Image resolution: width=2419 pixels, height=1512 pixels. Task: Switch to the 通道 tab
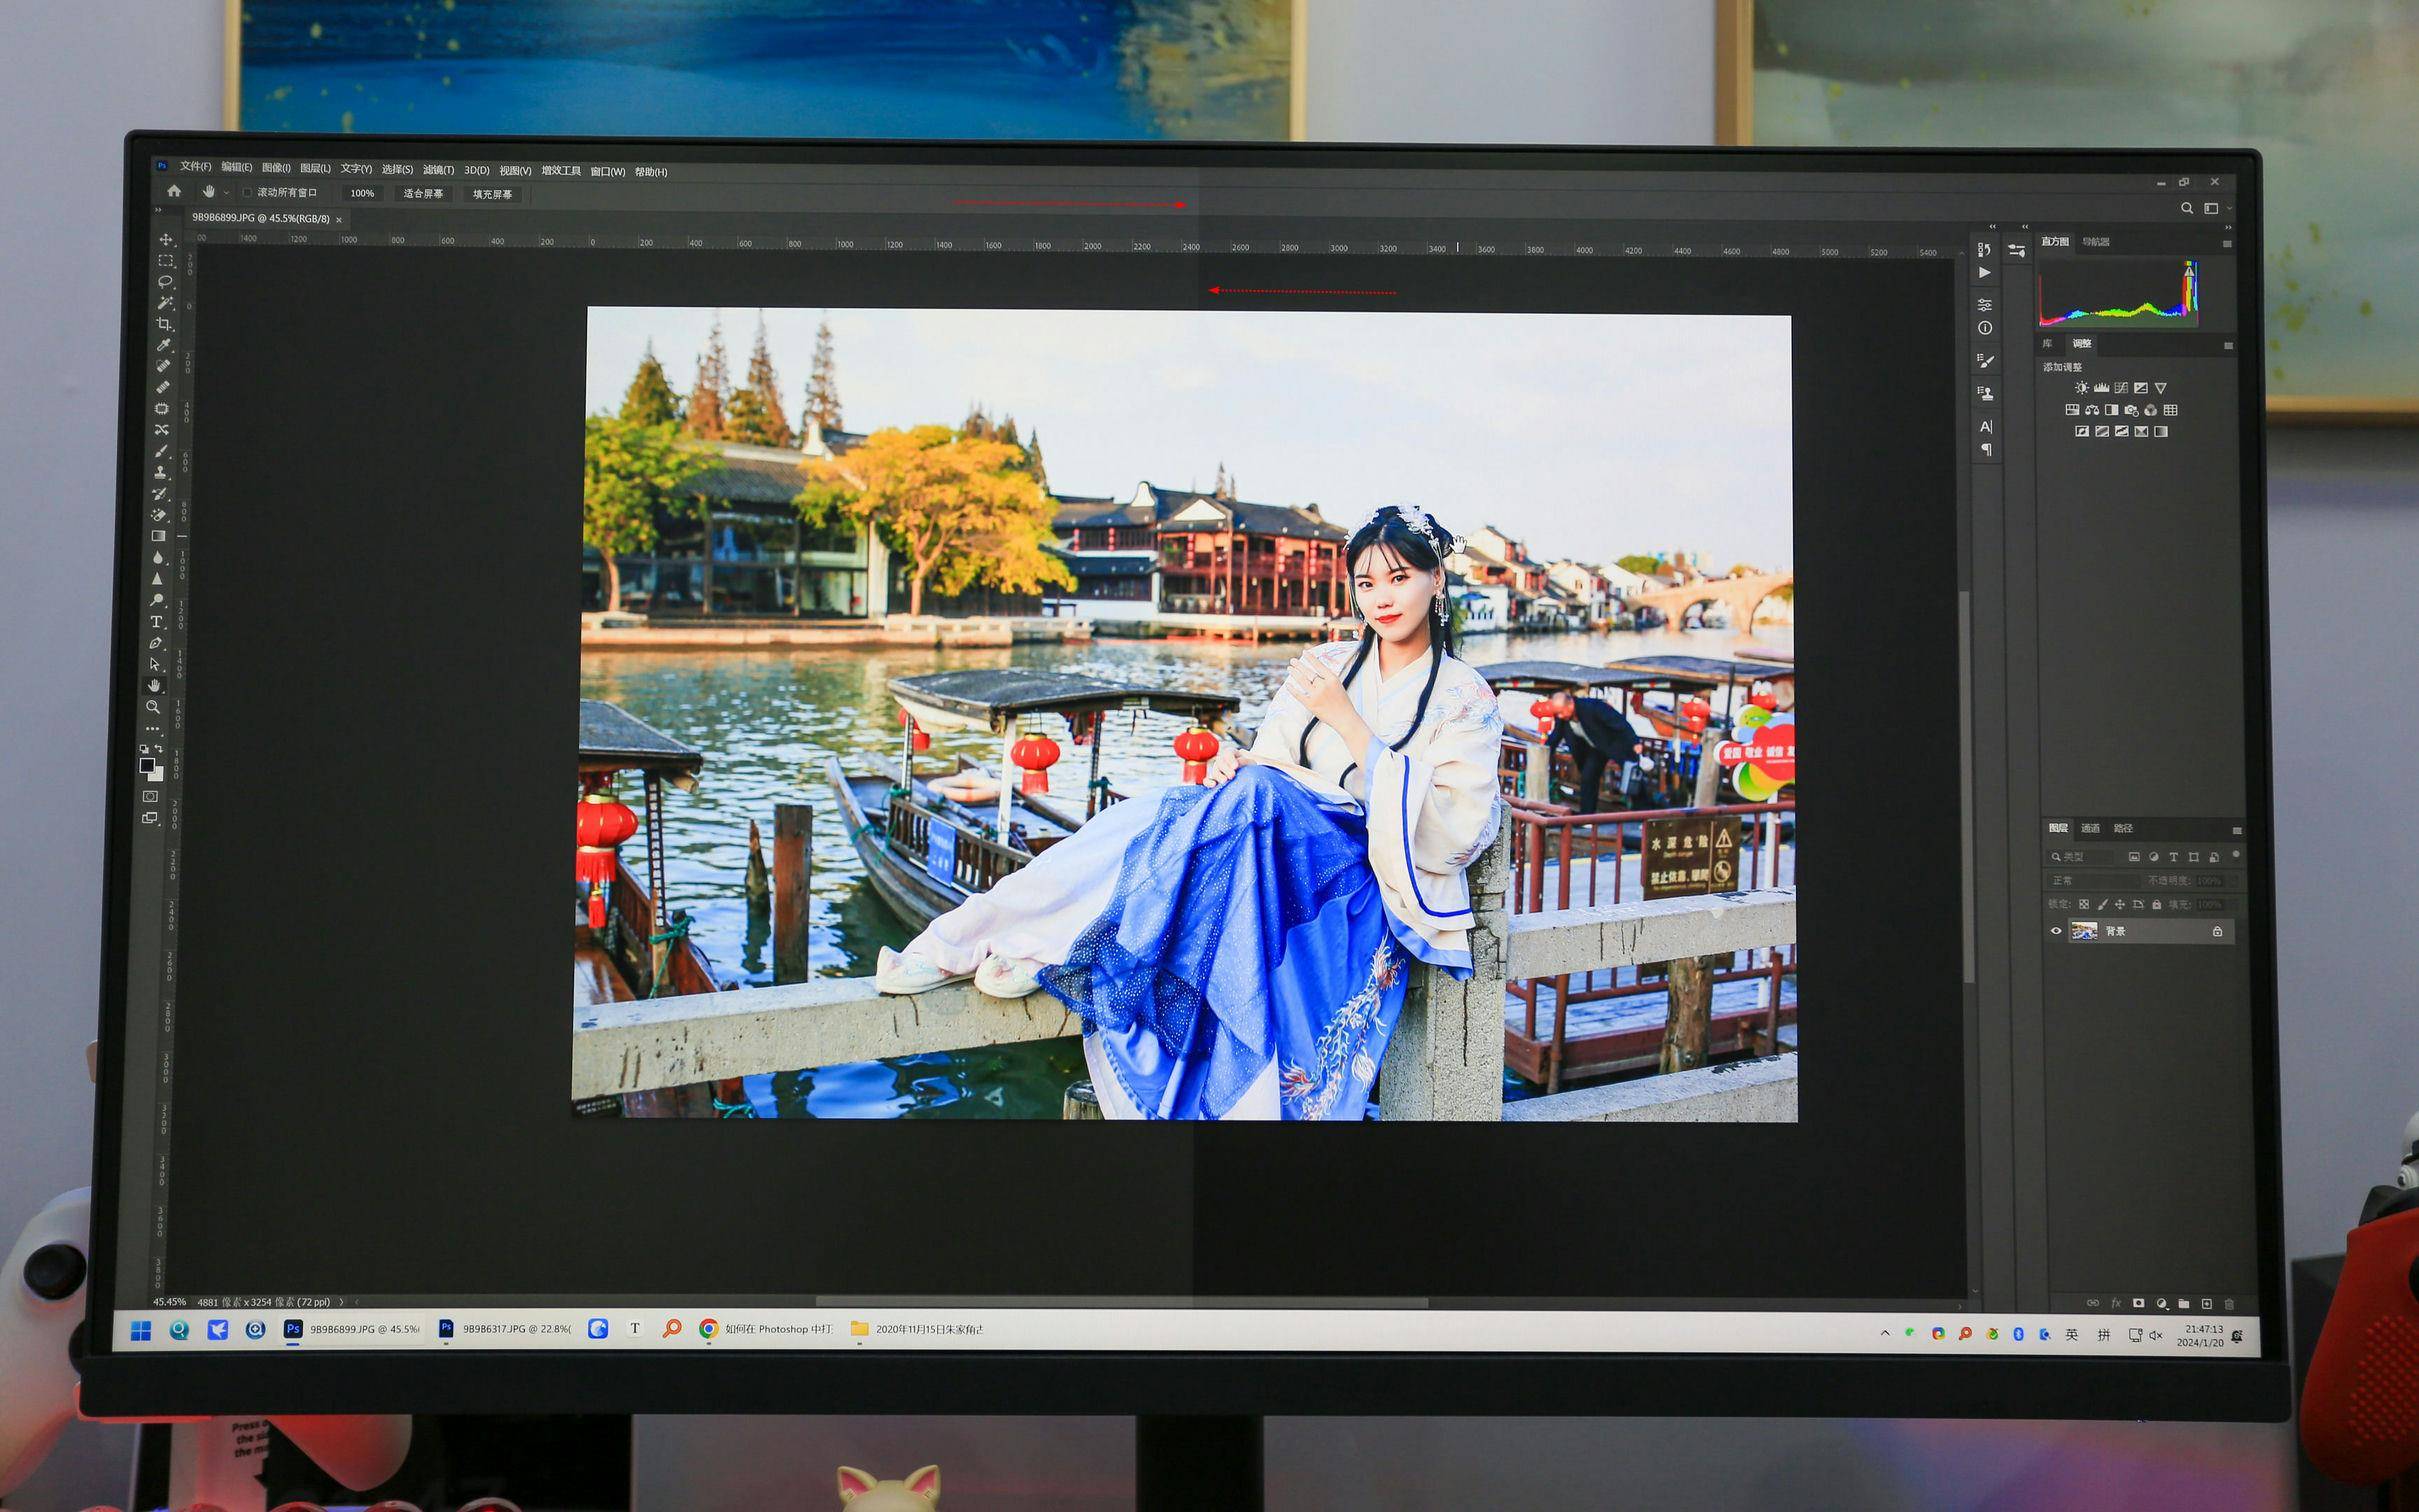tap(2090, 828)
